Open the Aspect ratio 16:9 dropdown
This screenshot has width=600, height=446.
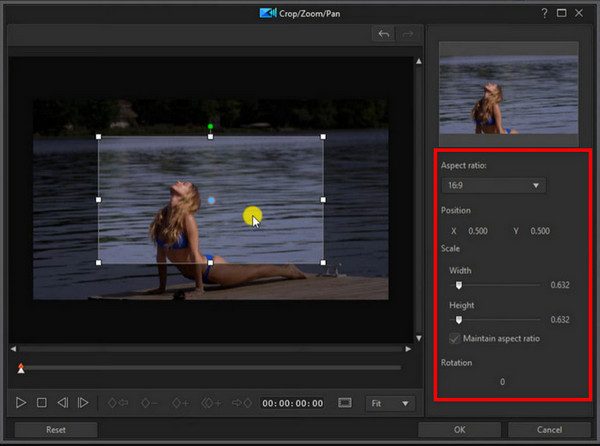pos(494,186)
